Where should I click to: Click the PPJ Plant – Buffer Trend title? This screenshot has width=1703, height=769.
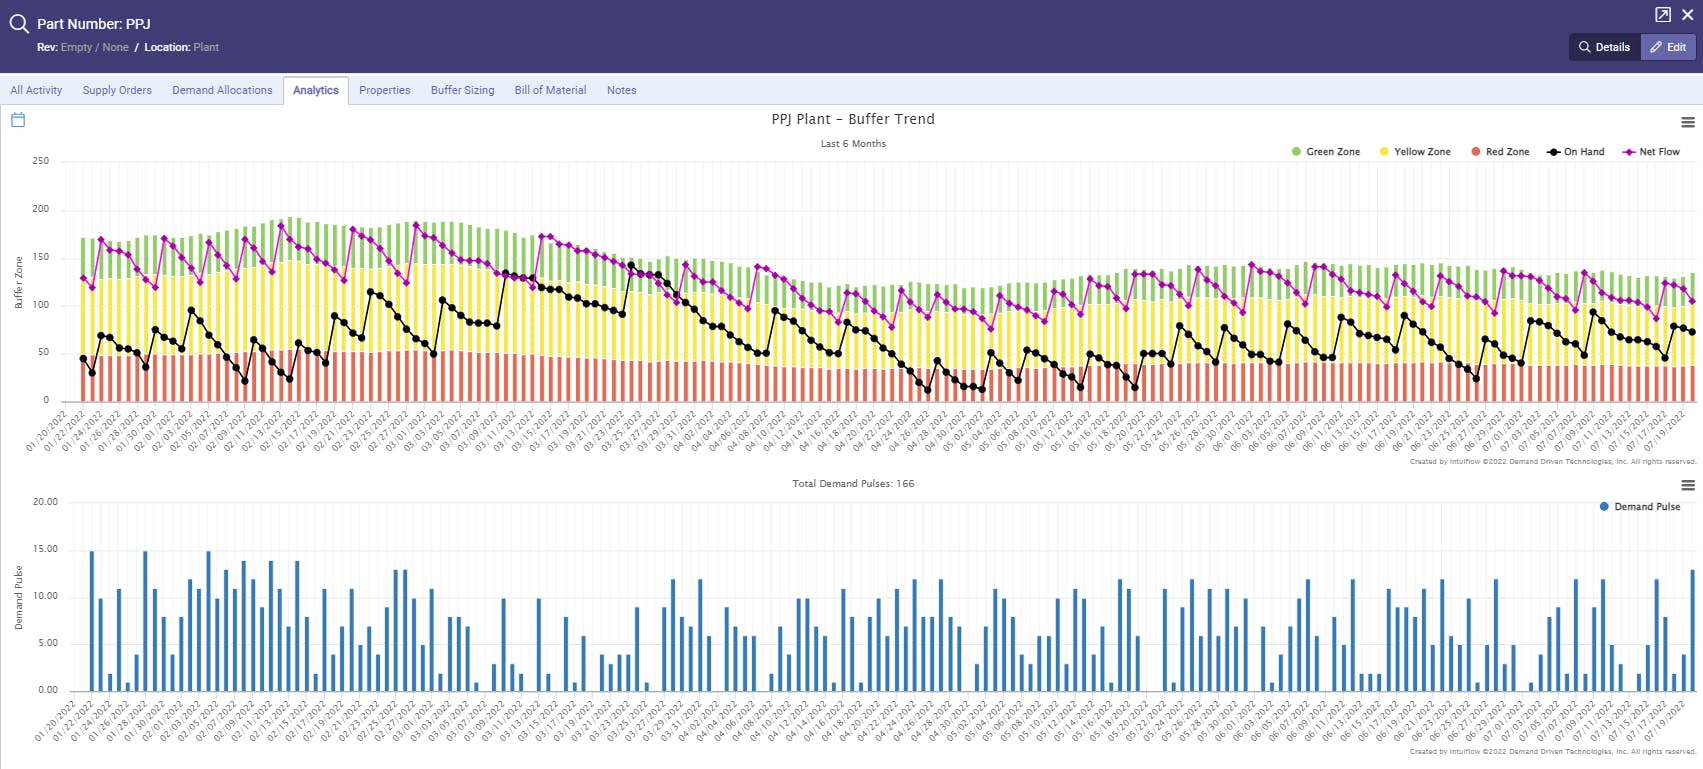coord(853,119)
